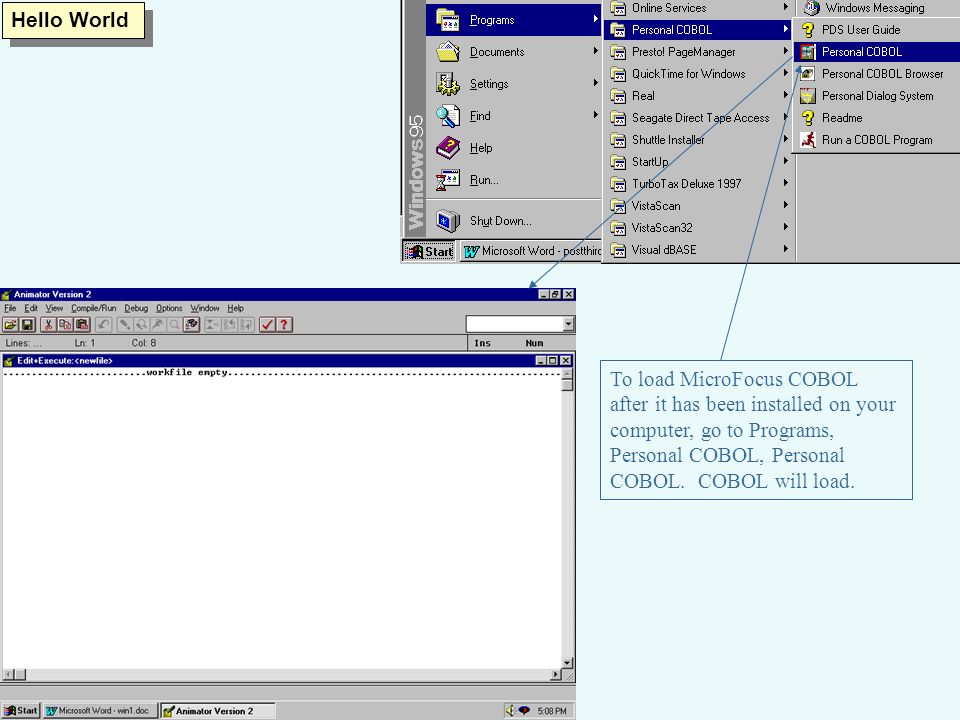Click the Run a COBOL Program runner icon
Viewport: 960px width, 720px height.
[x=808, y=140]
